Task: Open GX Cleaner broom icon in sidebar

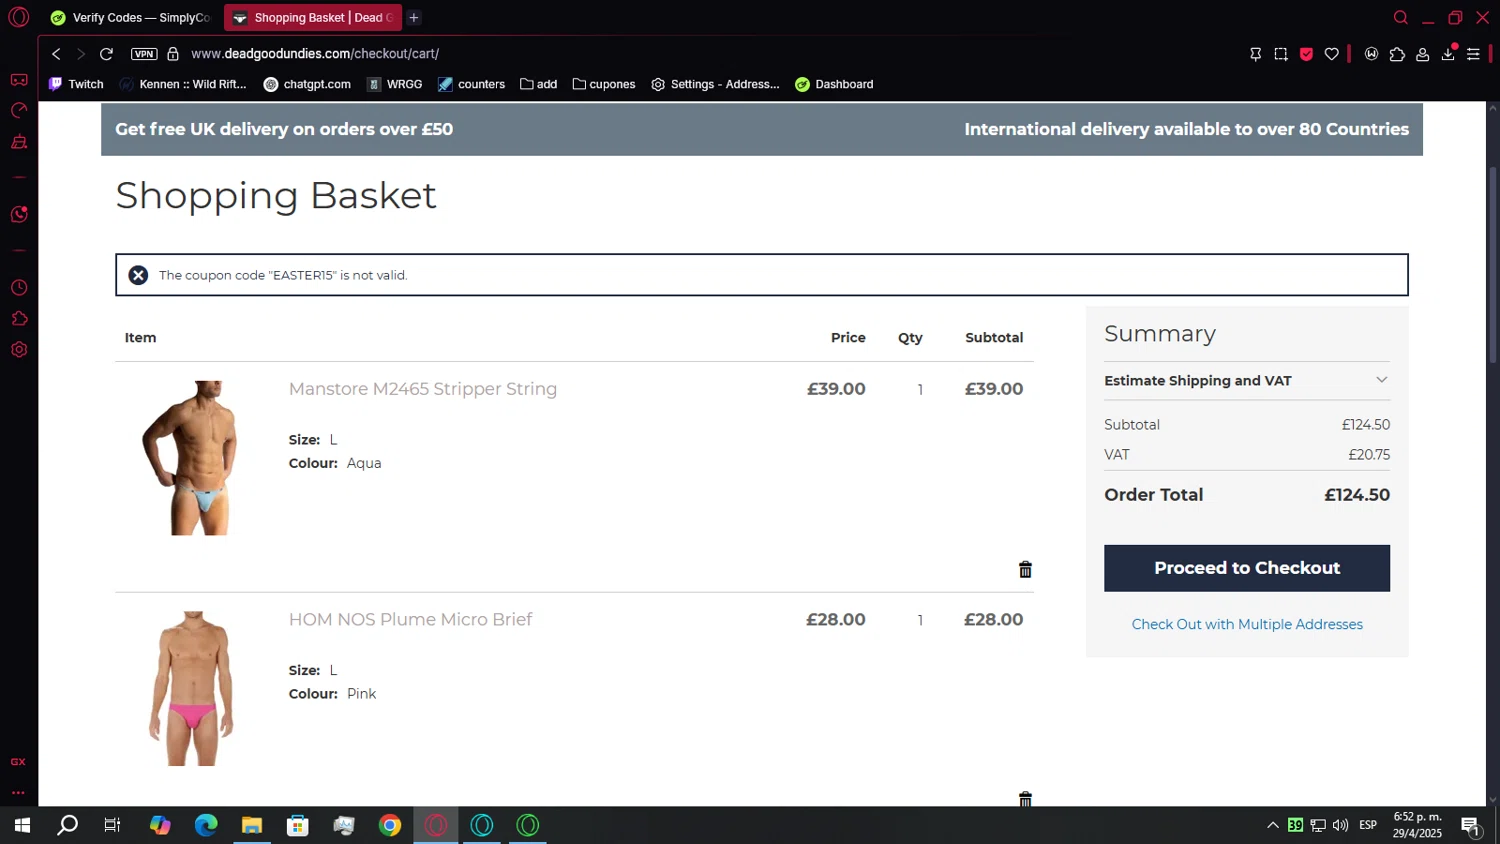Action: click(19, 142)
